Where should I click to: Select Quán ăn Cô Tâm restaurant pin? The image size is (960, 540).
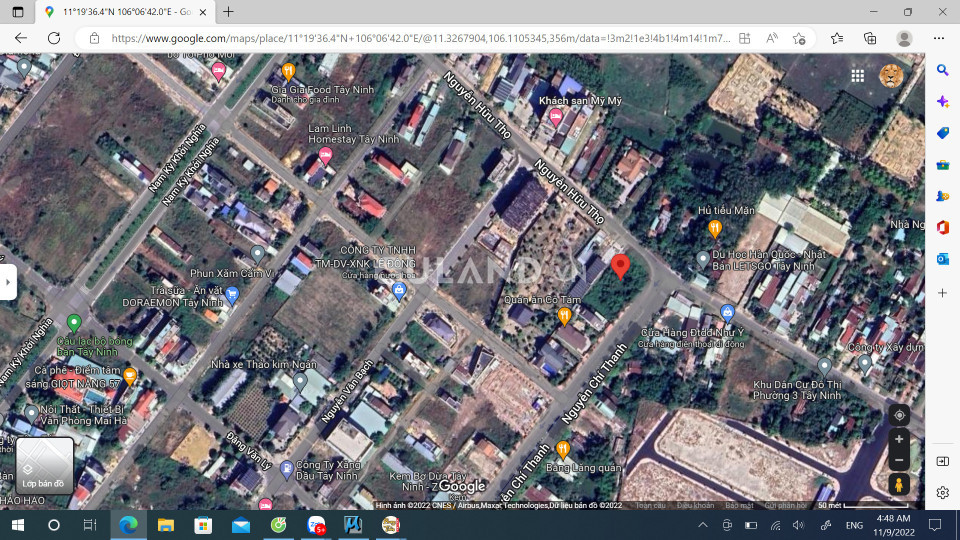(x=564, y=316)
